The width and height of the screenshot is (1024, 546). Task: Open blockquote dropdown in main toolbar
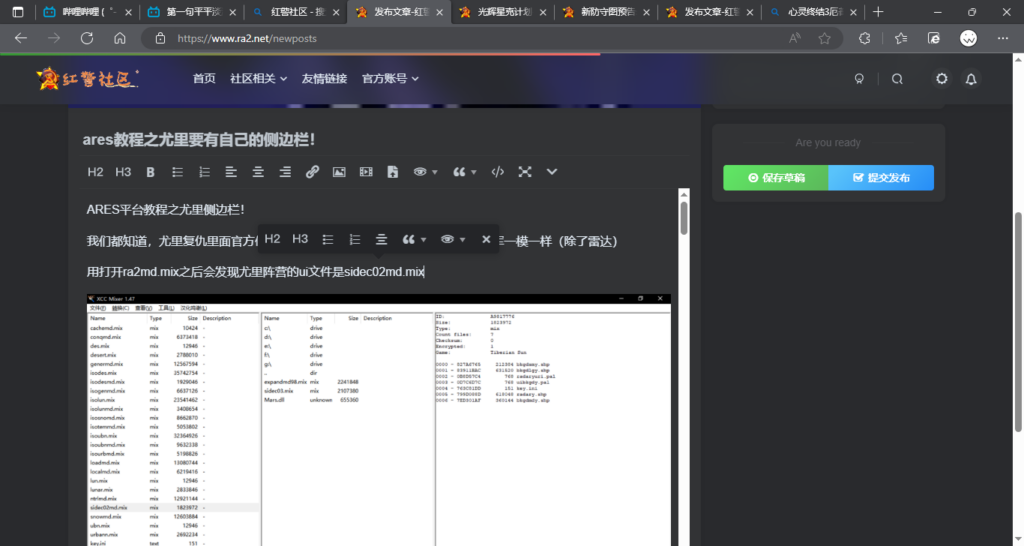(x=464, y=172)
